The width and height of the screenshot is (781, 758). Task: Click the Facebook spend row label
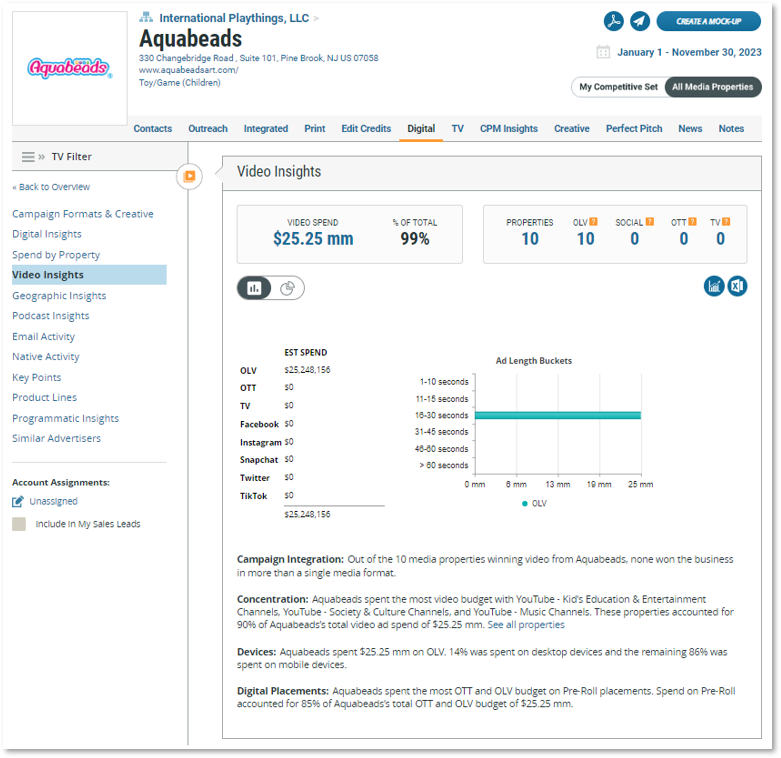tap(259, 424)
